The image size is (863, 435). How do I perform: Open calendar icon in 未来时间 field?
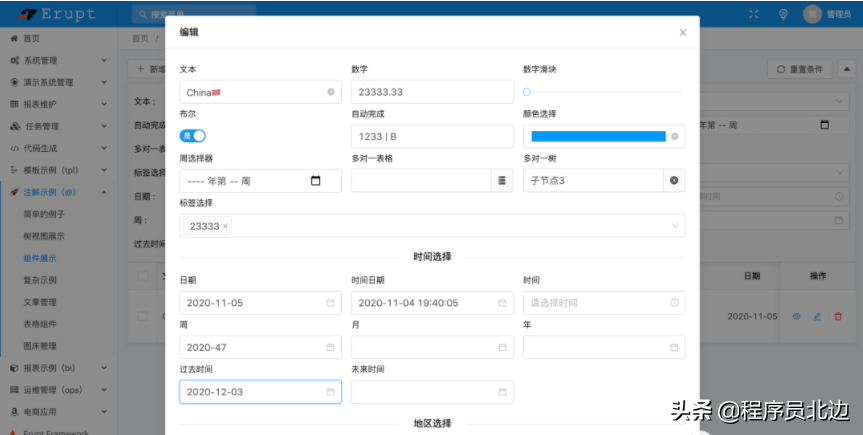pyautogui.click(x=502, y=392)
